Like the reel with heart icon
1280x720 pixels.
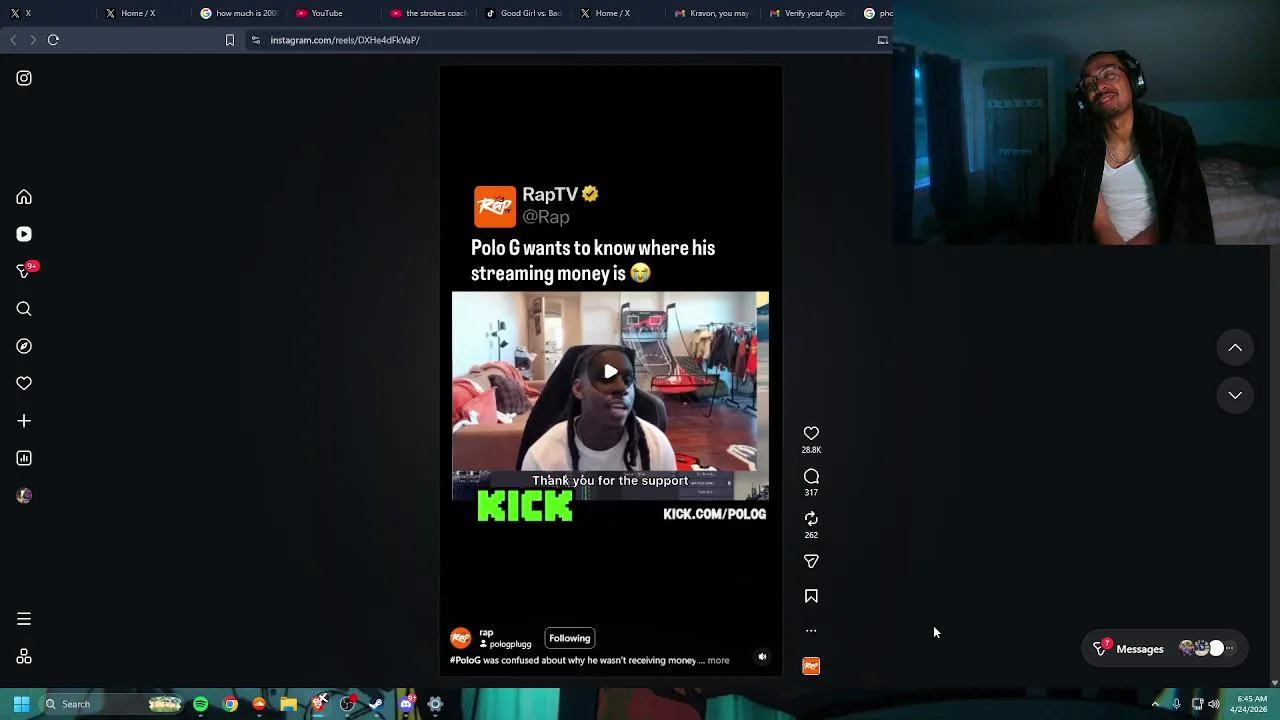(x=811, y=433)
